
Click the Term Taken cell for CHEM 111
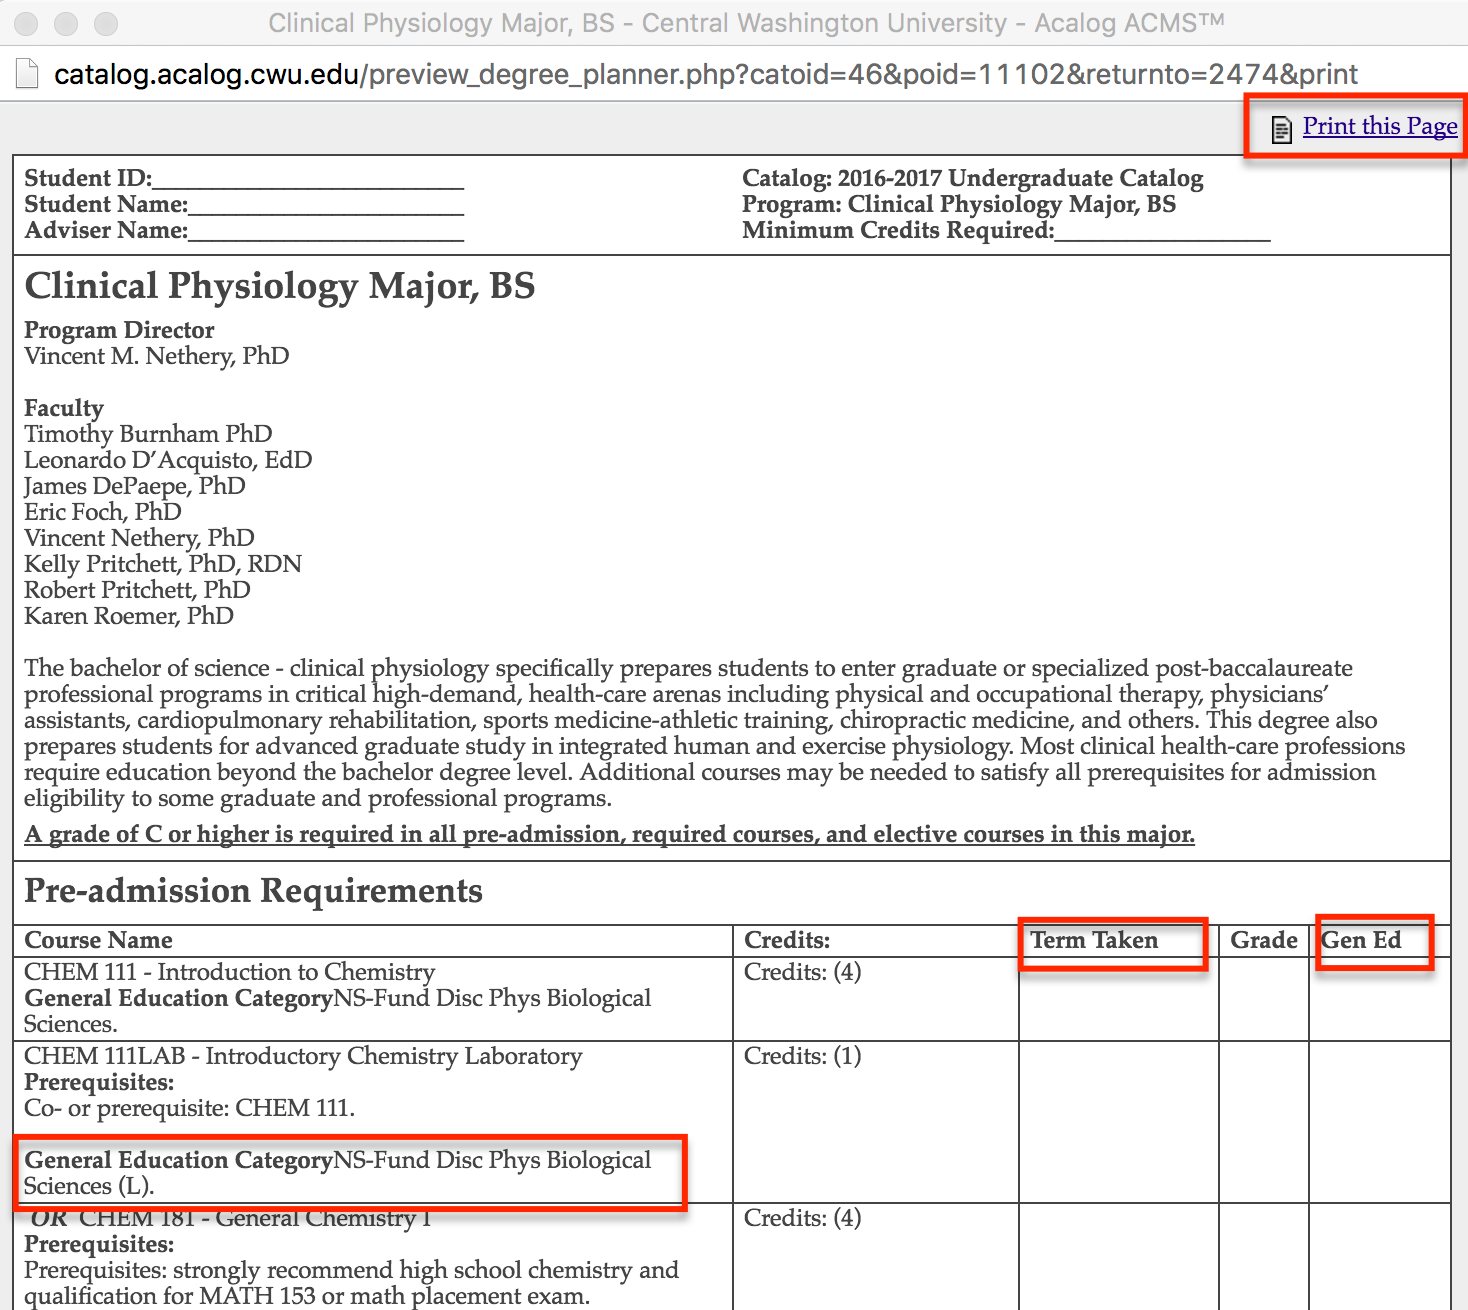click(1119, 999)
